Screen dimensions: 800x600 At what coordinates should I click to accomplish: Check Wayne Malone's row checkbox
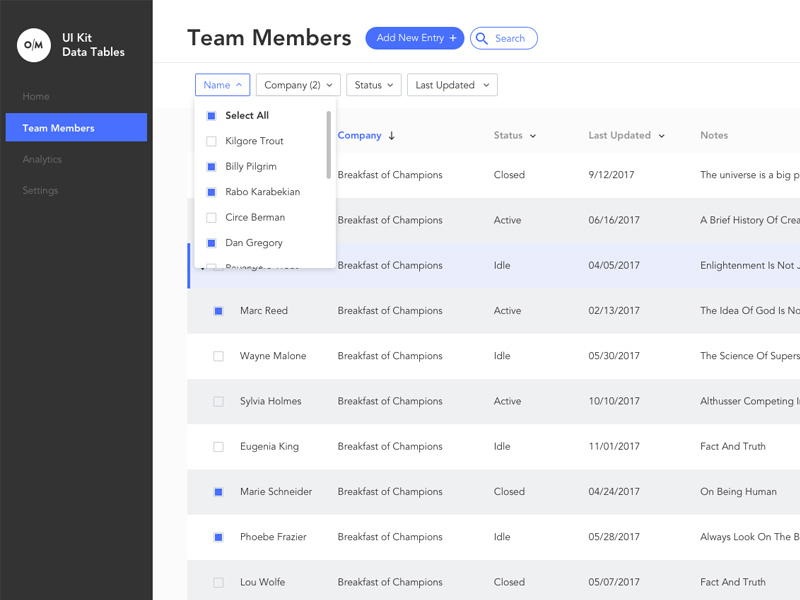pyautogui.click(x=217, y=356)
